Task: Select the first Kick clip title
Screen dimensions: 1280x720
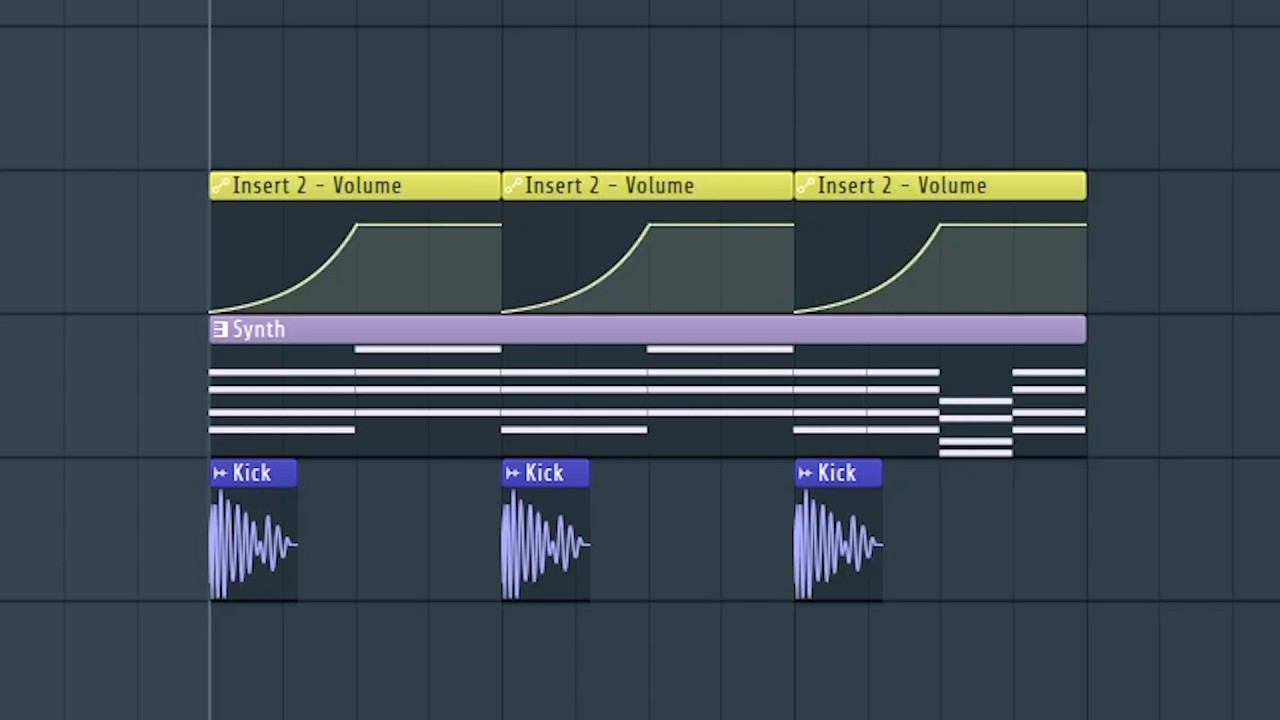Action: [253, 473]
